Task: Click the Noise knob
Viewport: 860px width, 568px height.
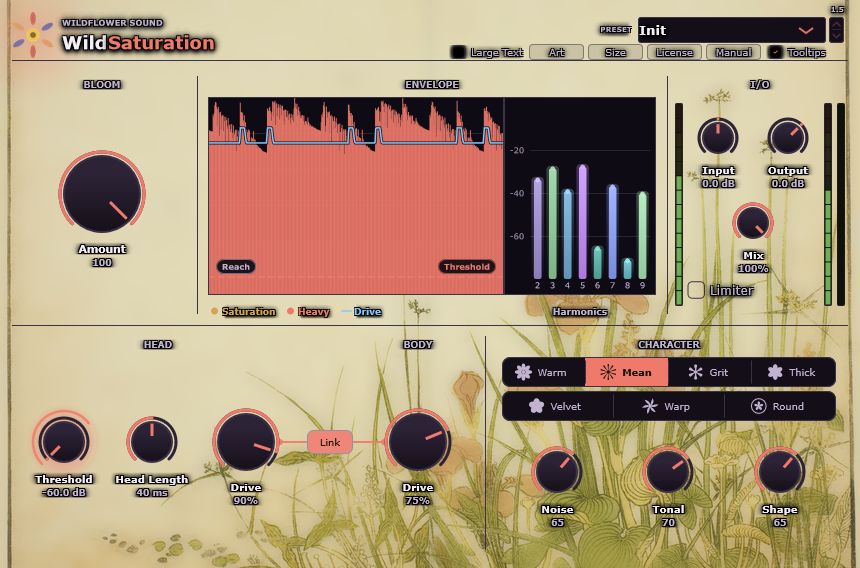Action: [557, 471]
